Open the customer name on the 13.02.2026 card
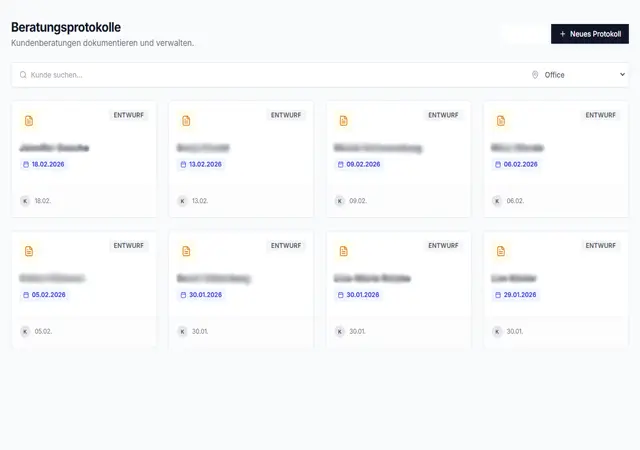 point(203,147)
